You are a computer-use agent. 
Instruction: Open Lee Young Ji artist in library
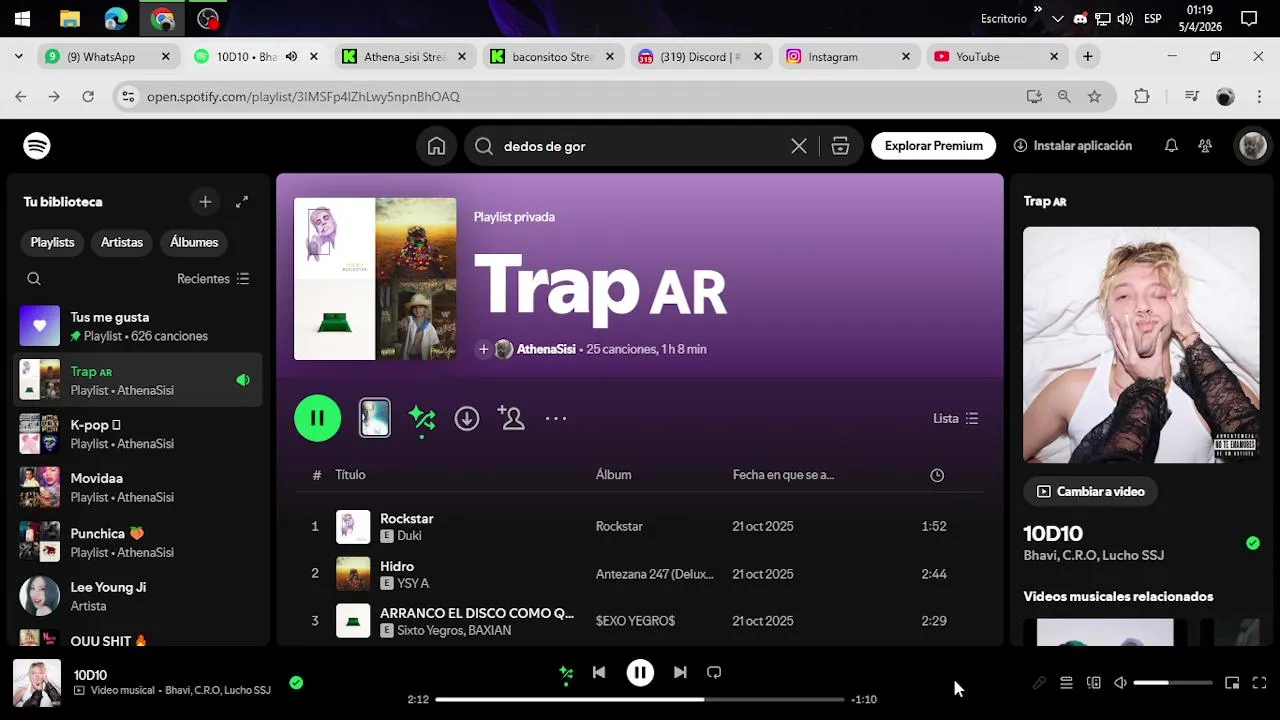pos(138,596)
